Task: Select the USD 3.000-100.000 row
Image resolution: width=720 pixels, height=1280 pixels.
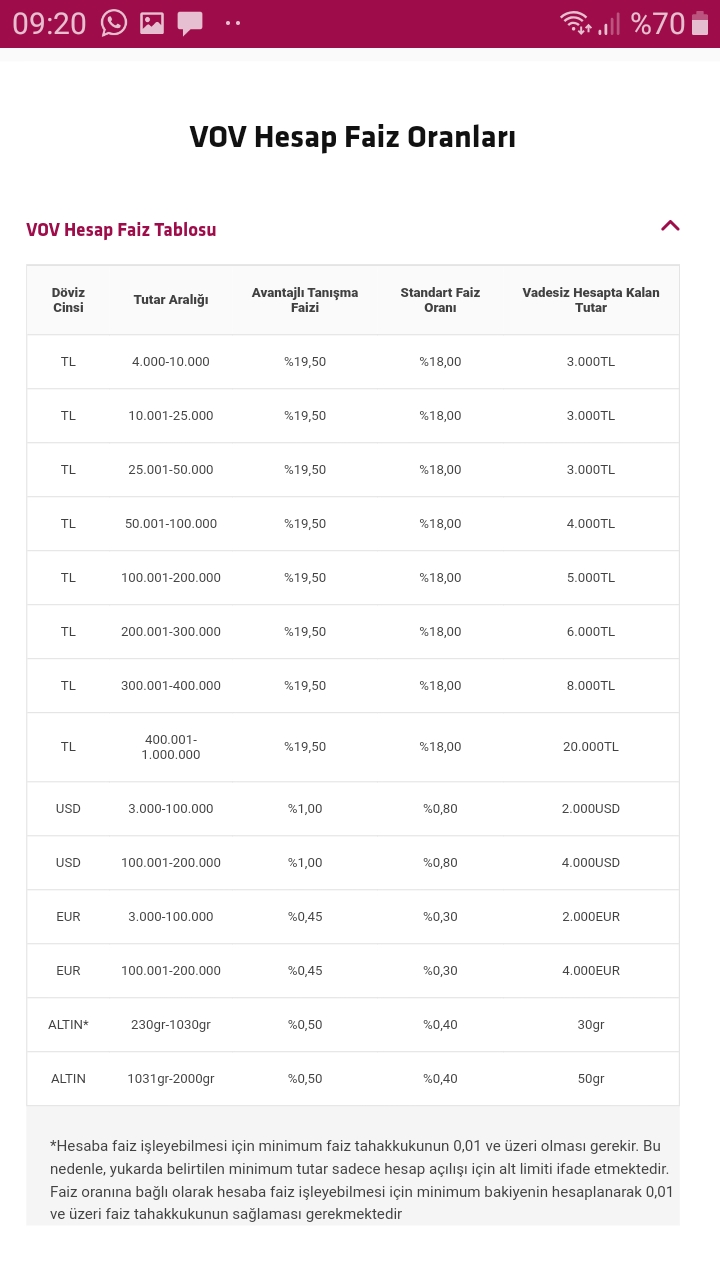Action: pos(353,809)
